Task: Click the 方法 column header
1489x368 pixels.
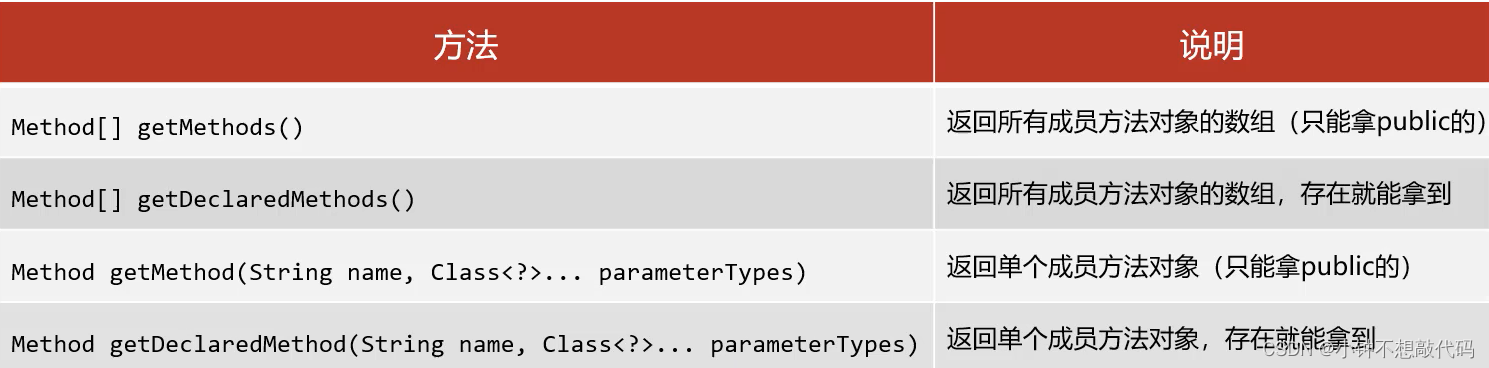Action: [466, 46]
